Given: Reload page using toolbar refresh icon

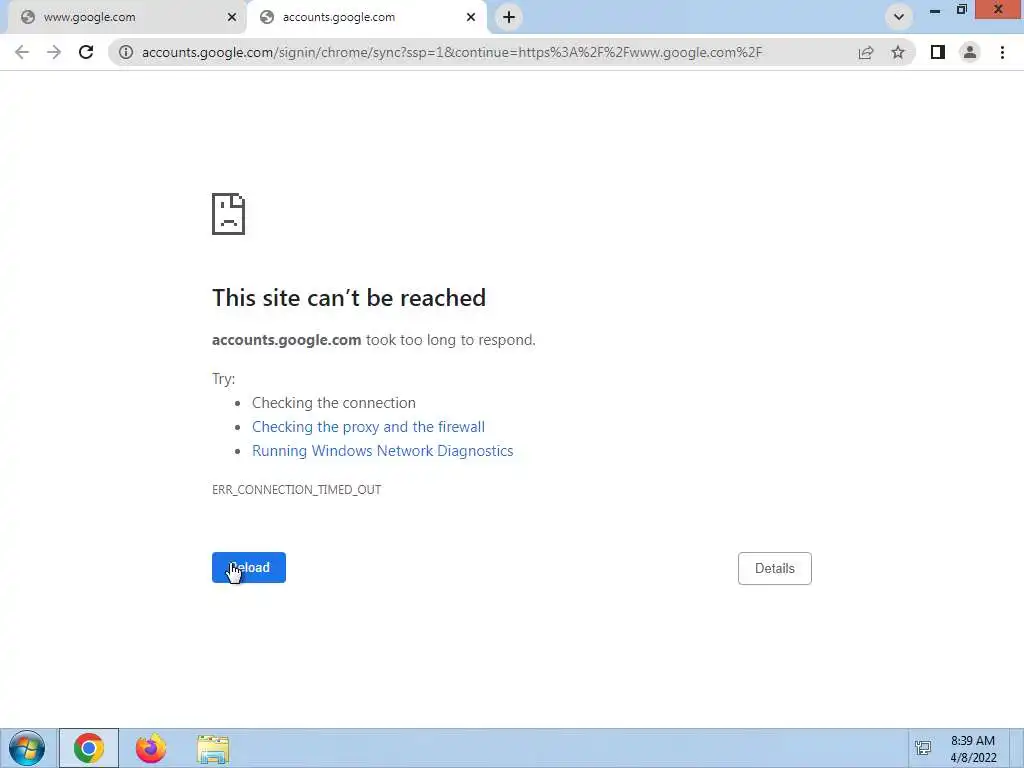Looking at the screenshot, I should (x=86, y=52).
